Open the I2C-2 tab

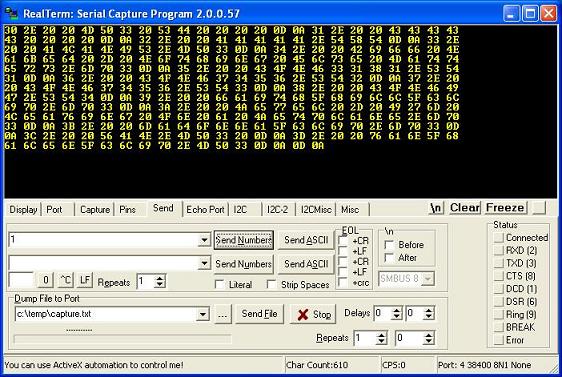[x=277, y=210]
